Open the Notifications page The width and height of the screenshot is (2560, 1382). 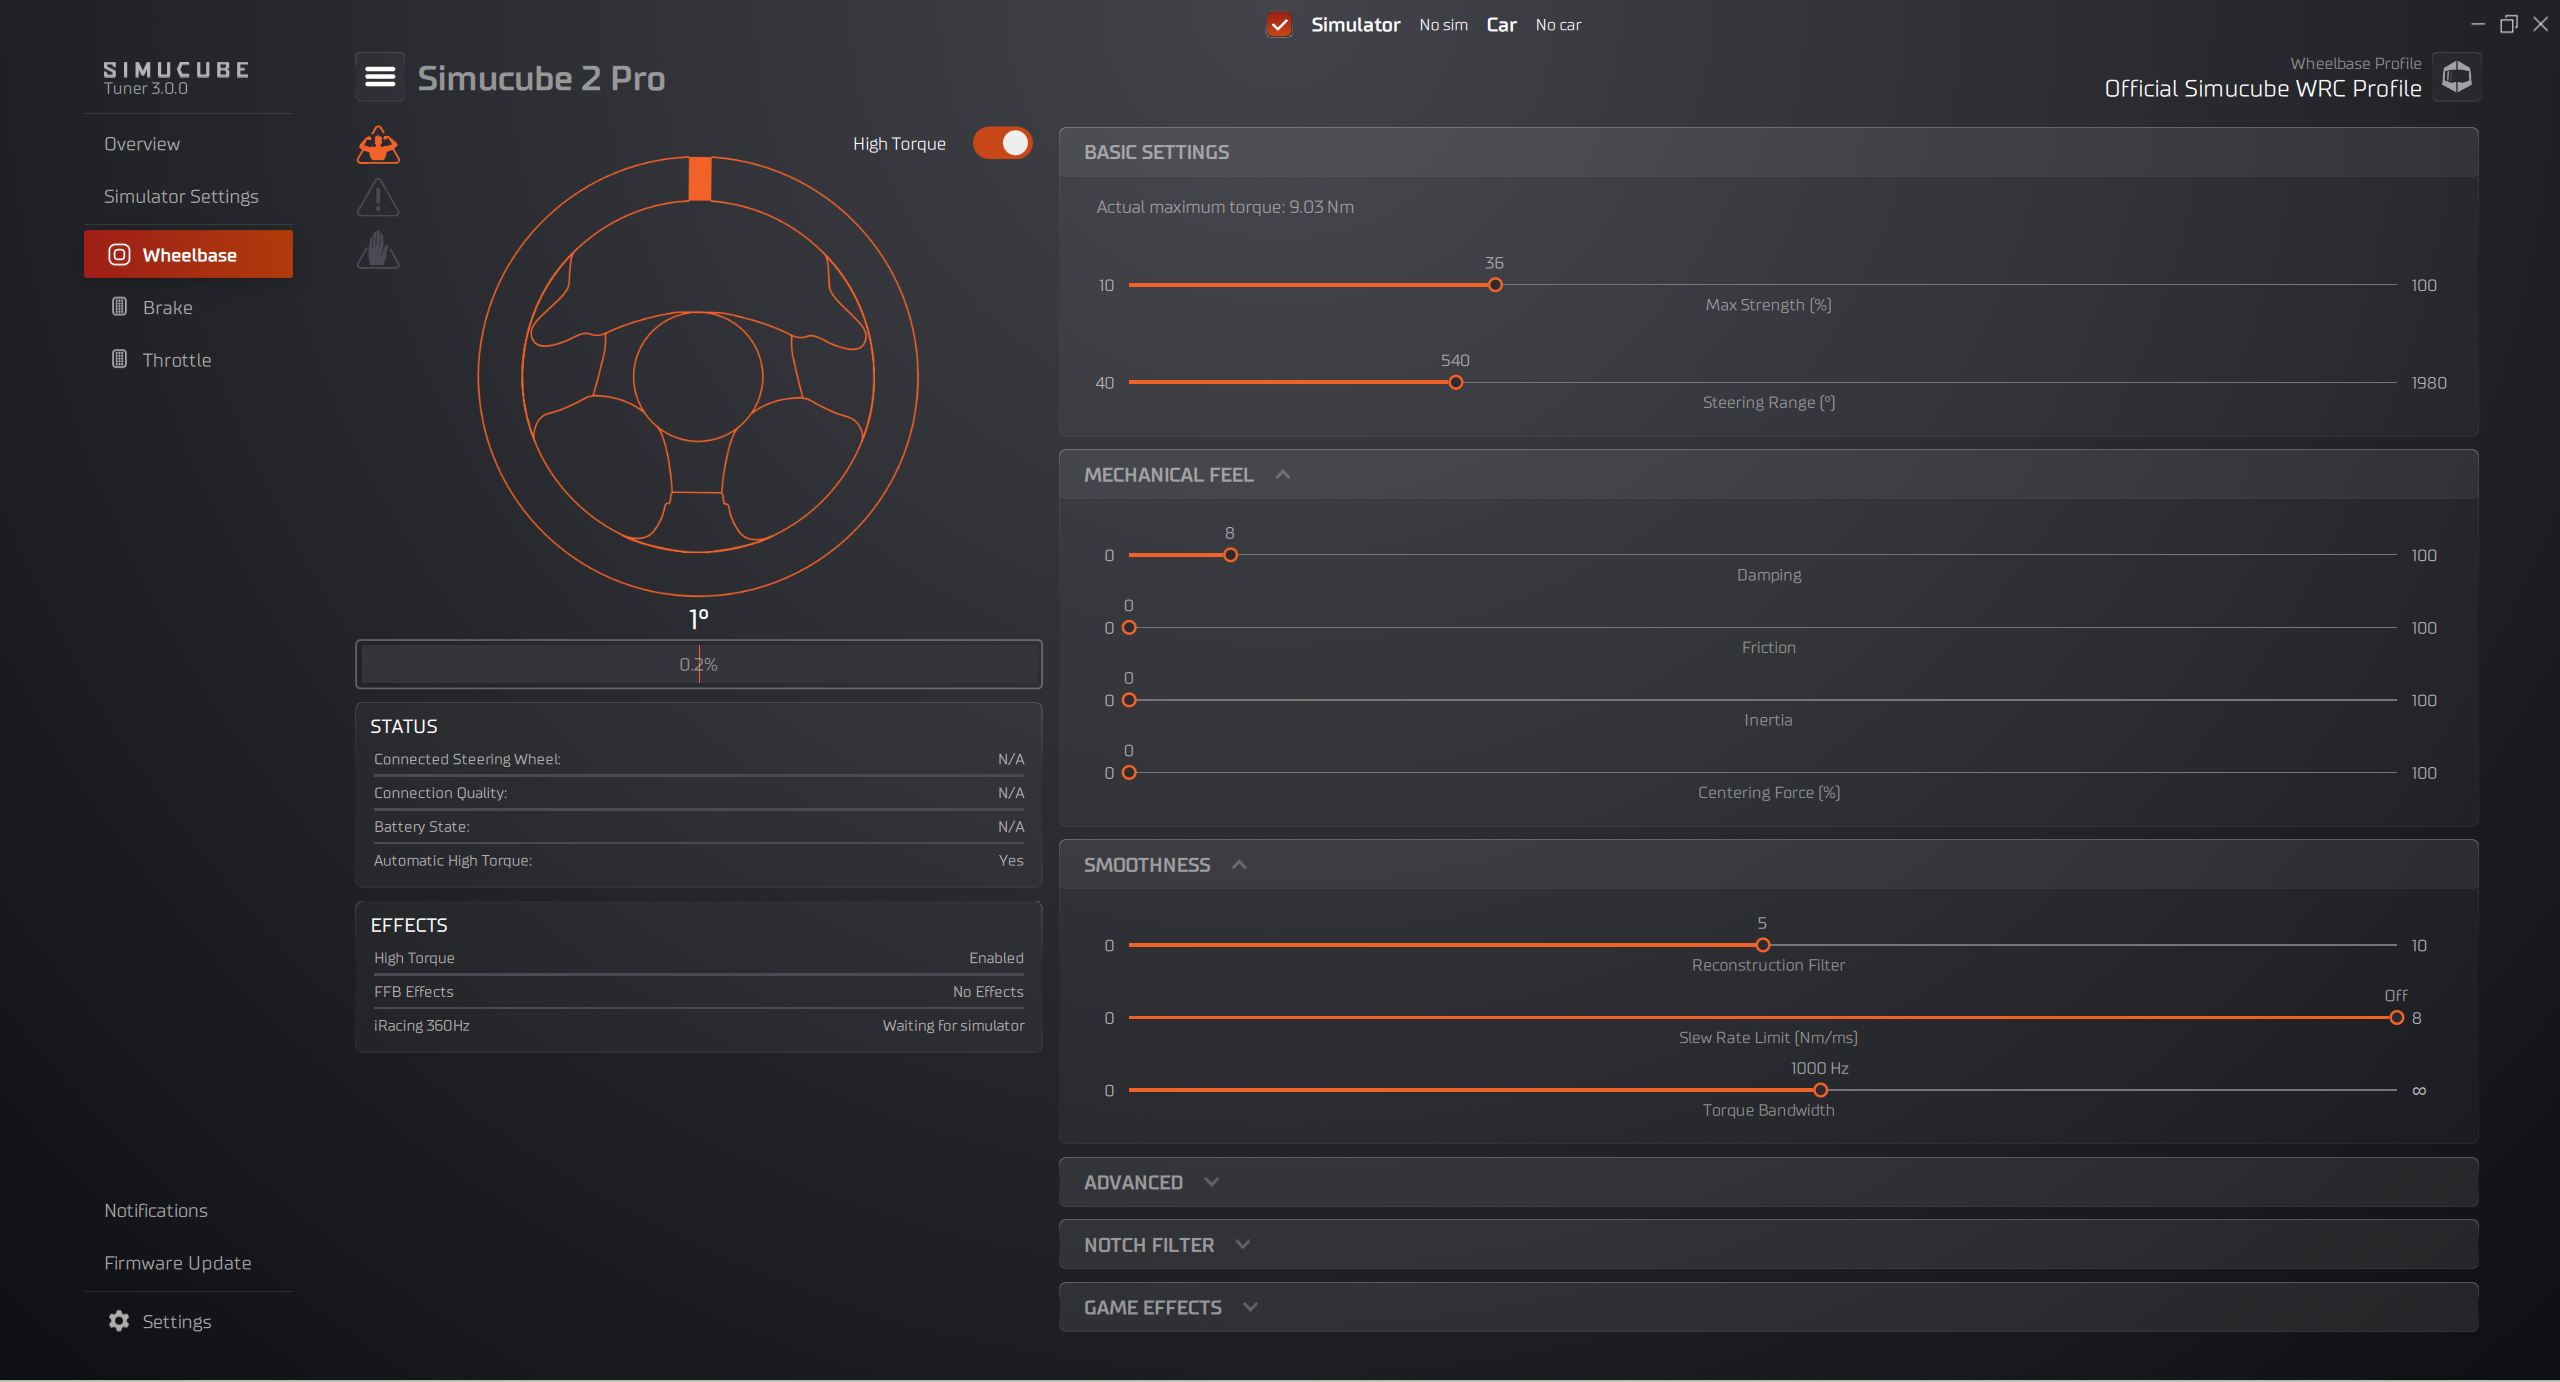point(156,1210)
